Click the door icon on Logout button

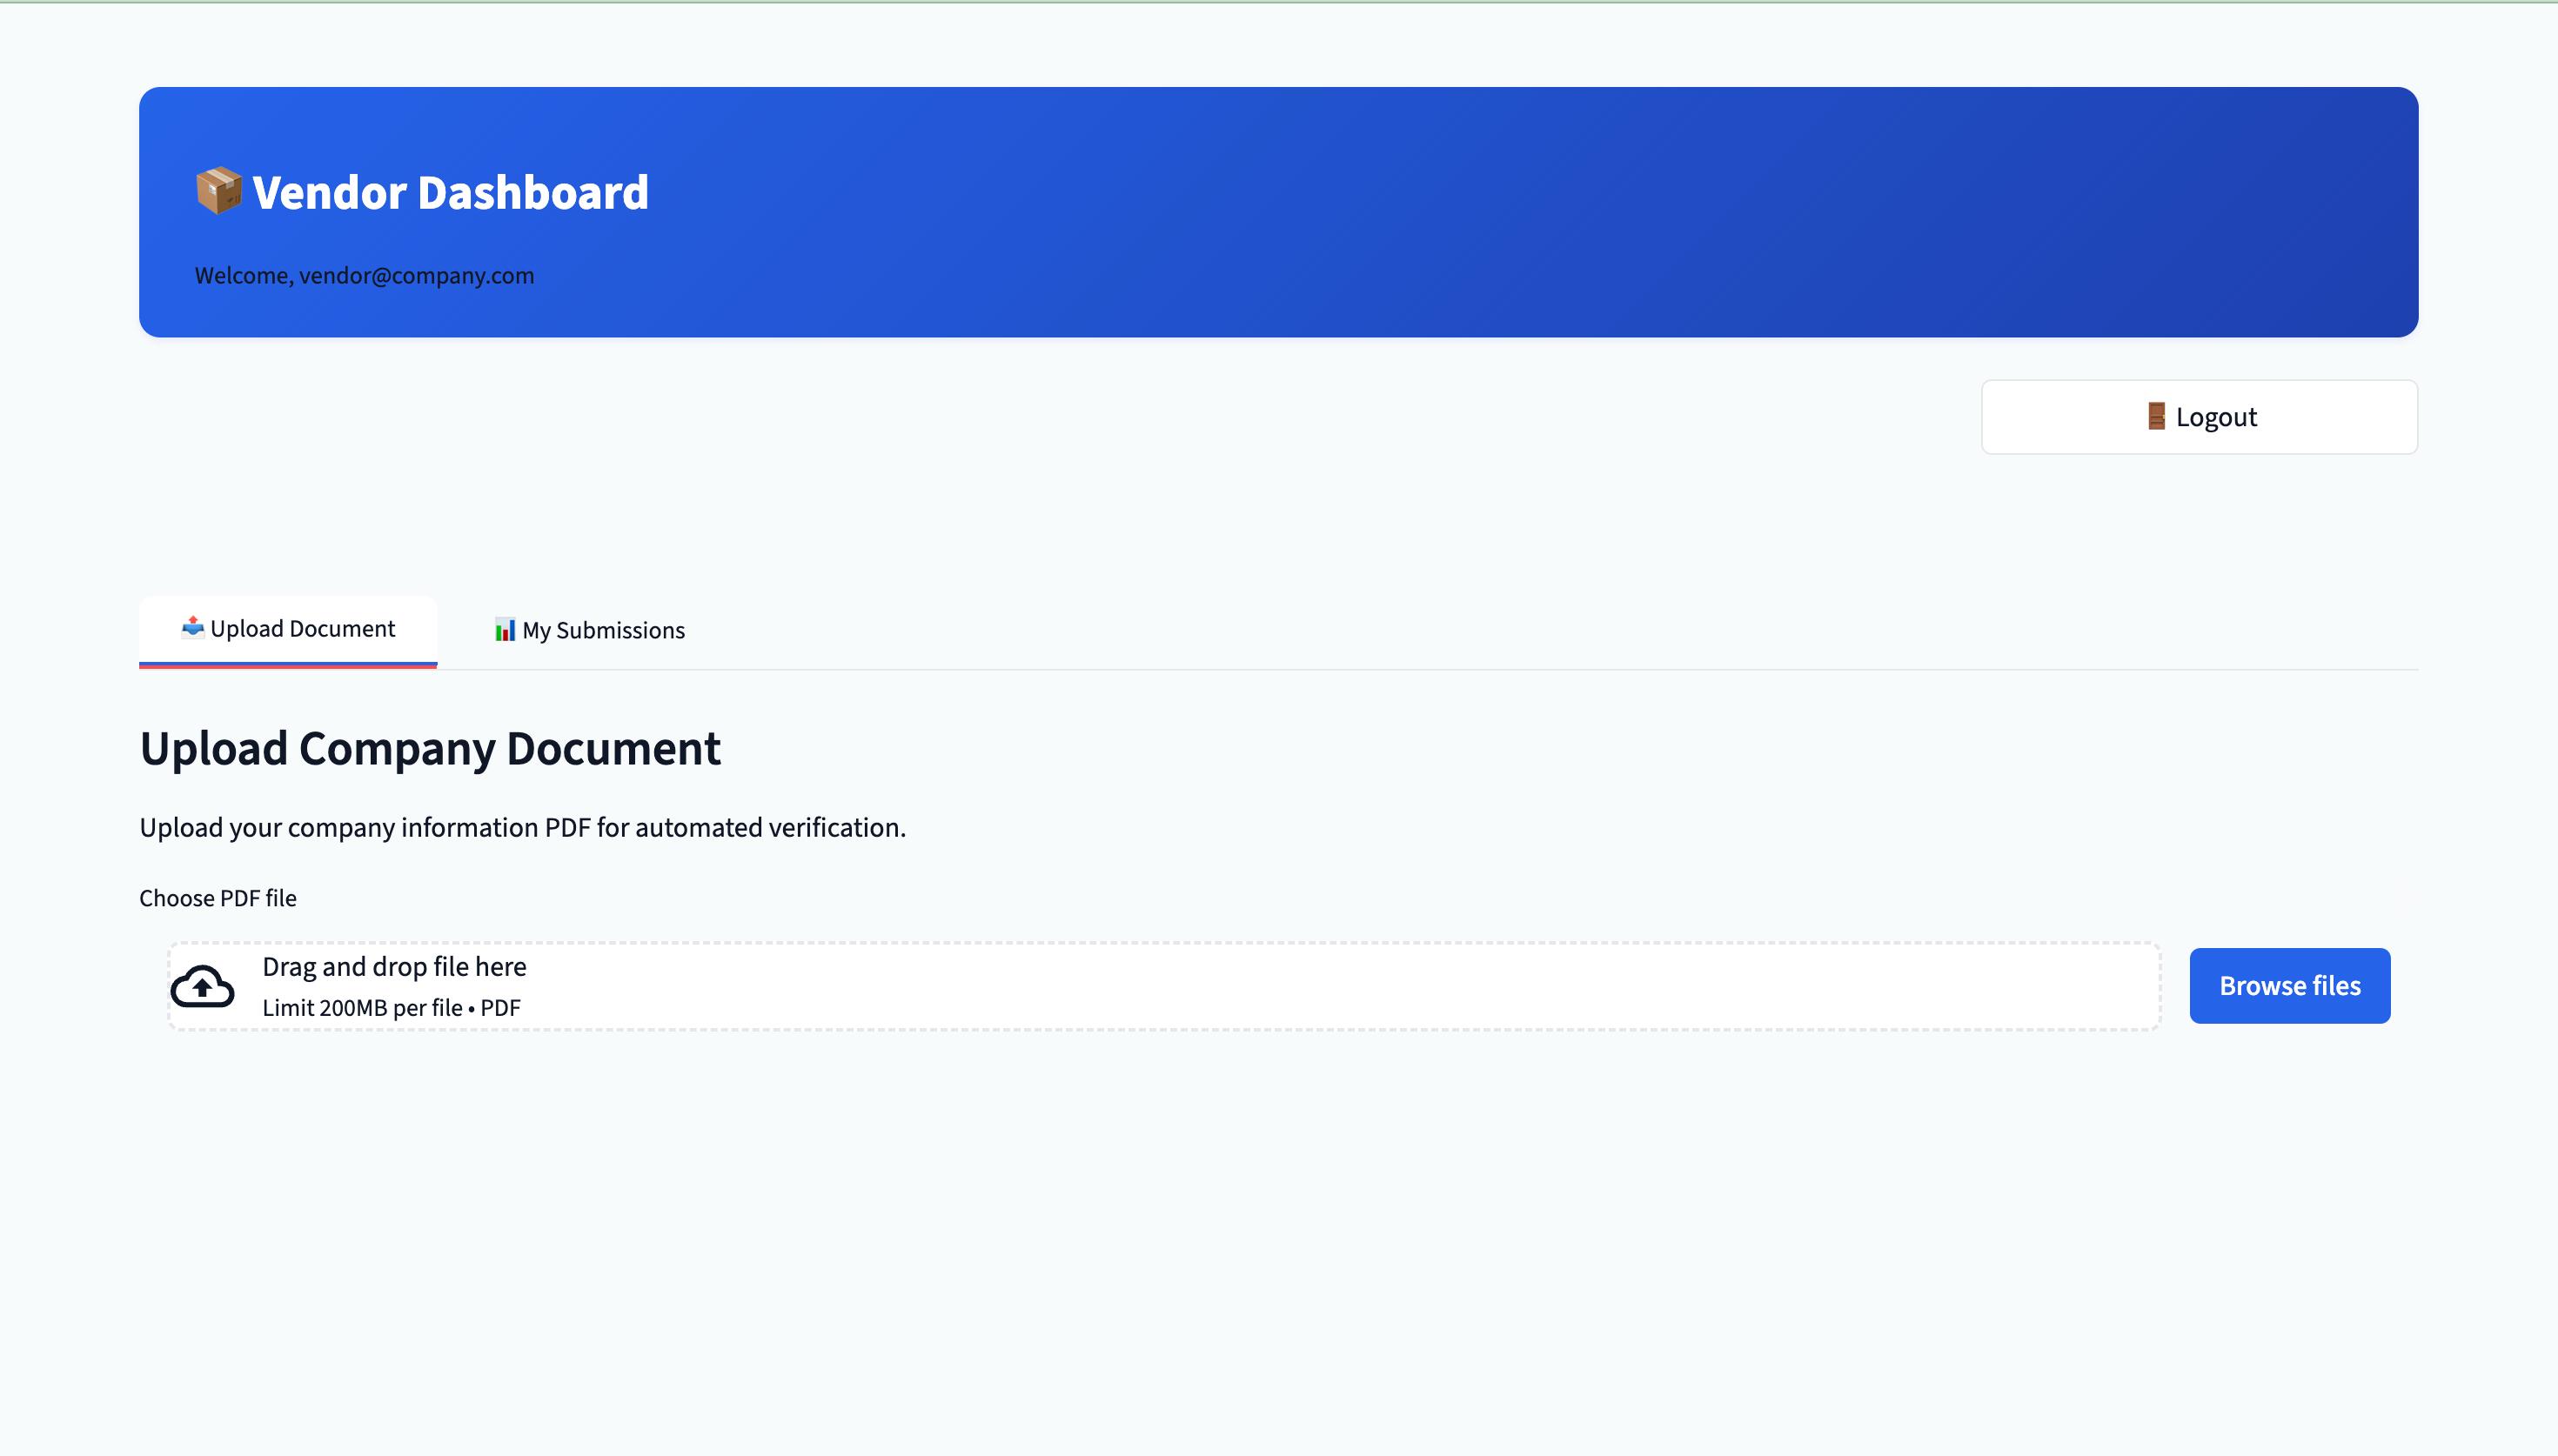coord(2156,416)
